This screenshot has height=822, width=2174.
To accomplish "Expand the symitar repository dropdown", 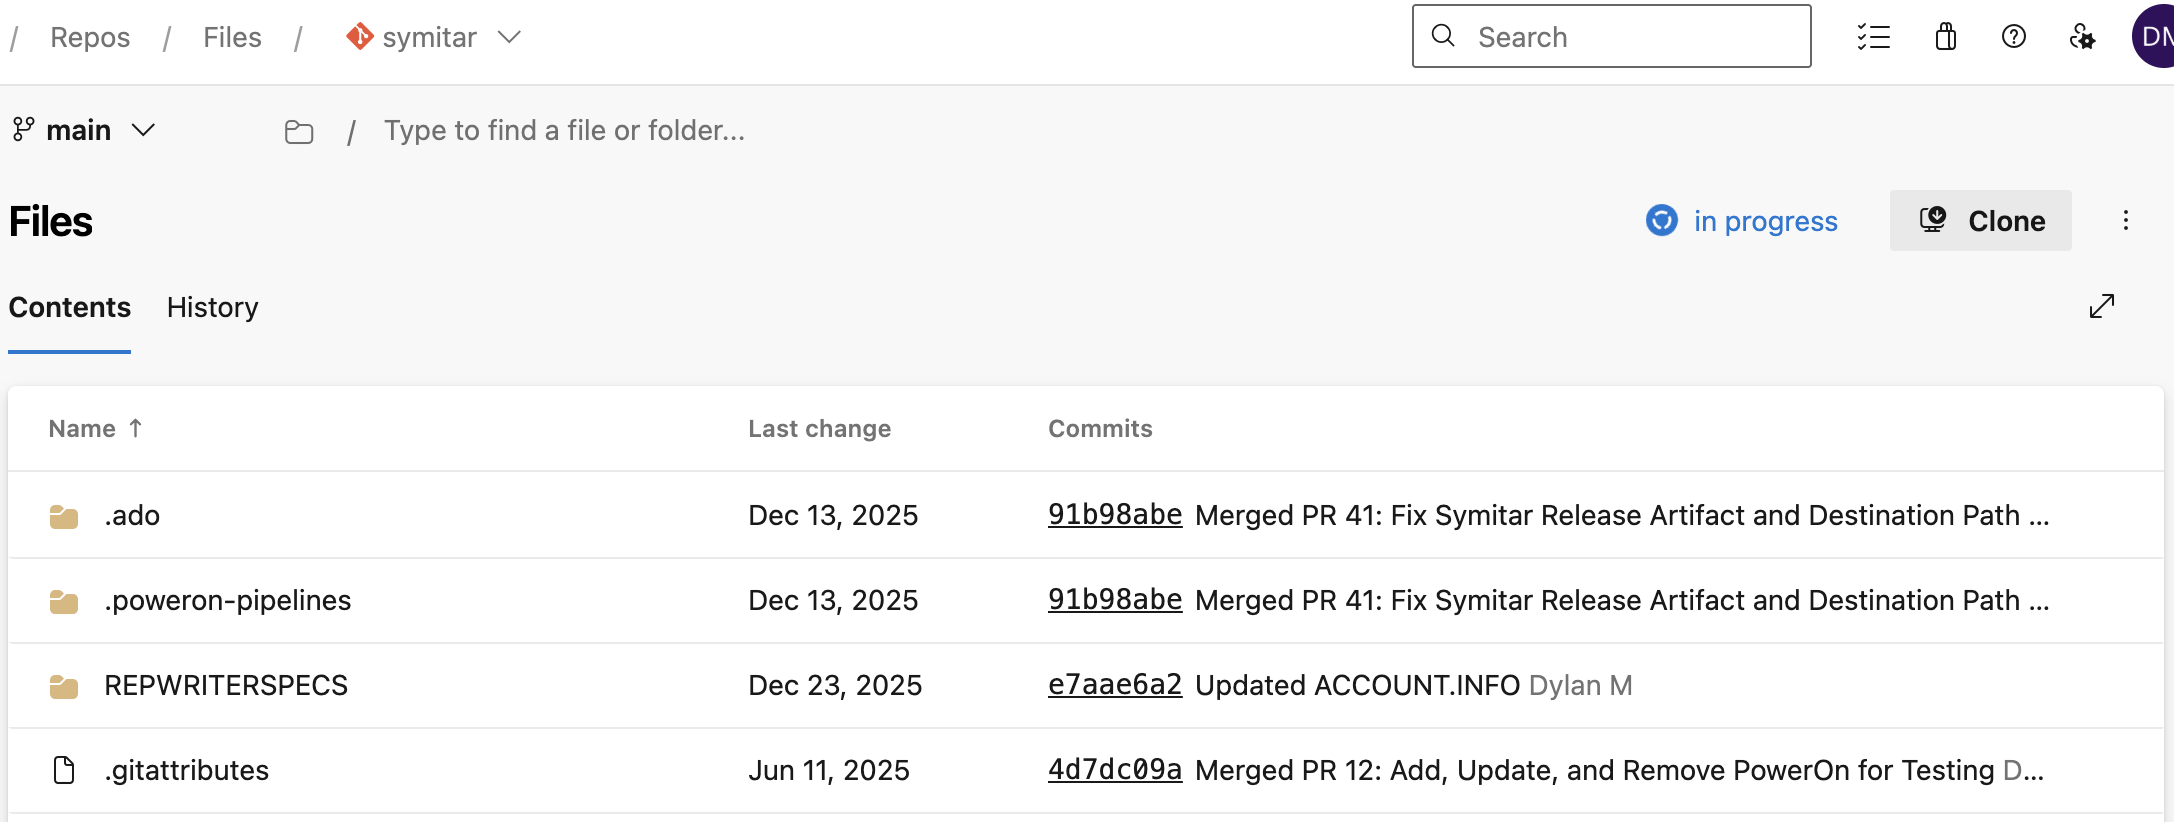I will [x=510, y=37].
